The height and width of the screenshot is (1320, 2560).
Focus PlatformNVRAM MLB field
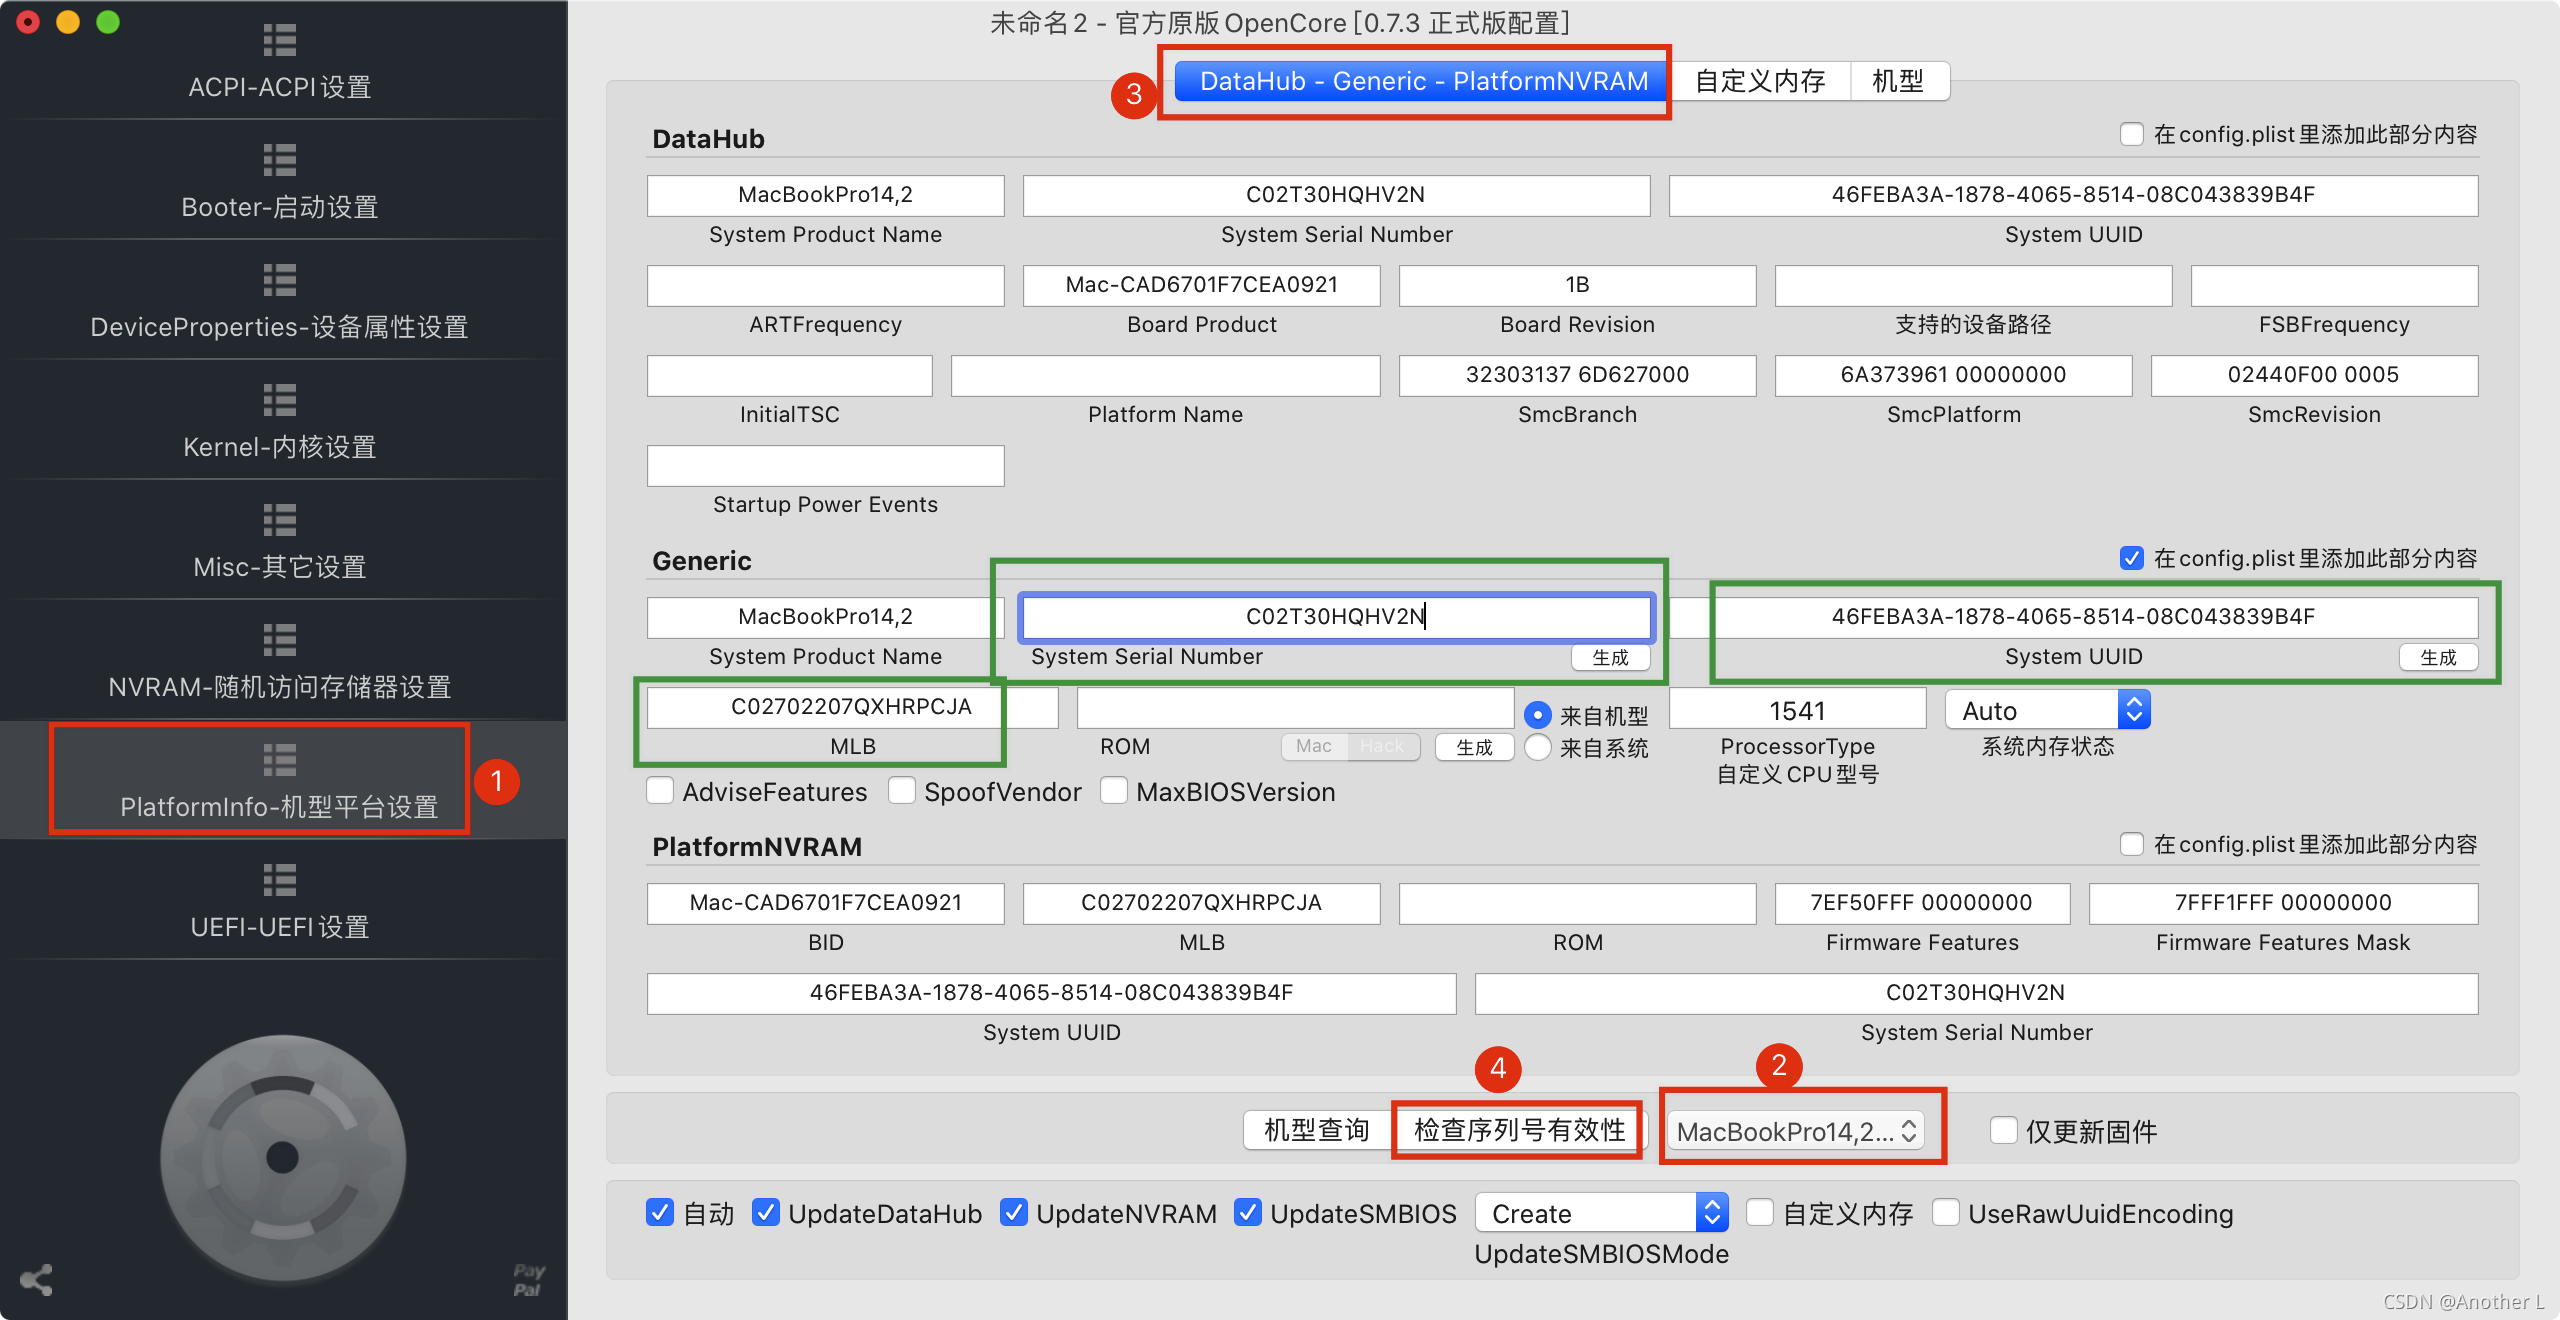coord(1201,903)
